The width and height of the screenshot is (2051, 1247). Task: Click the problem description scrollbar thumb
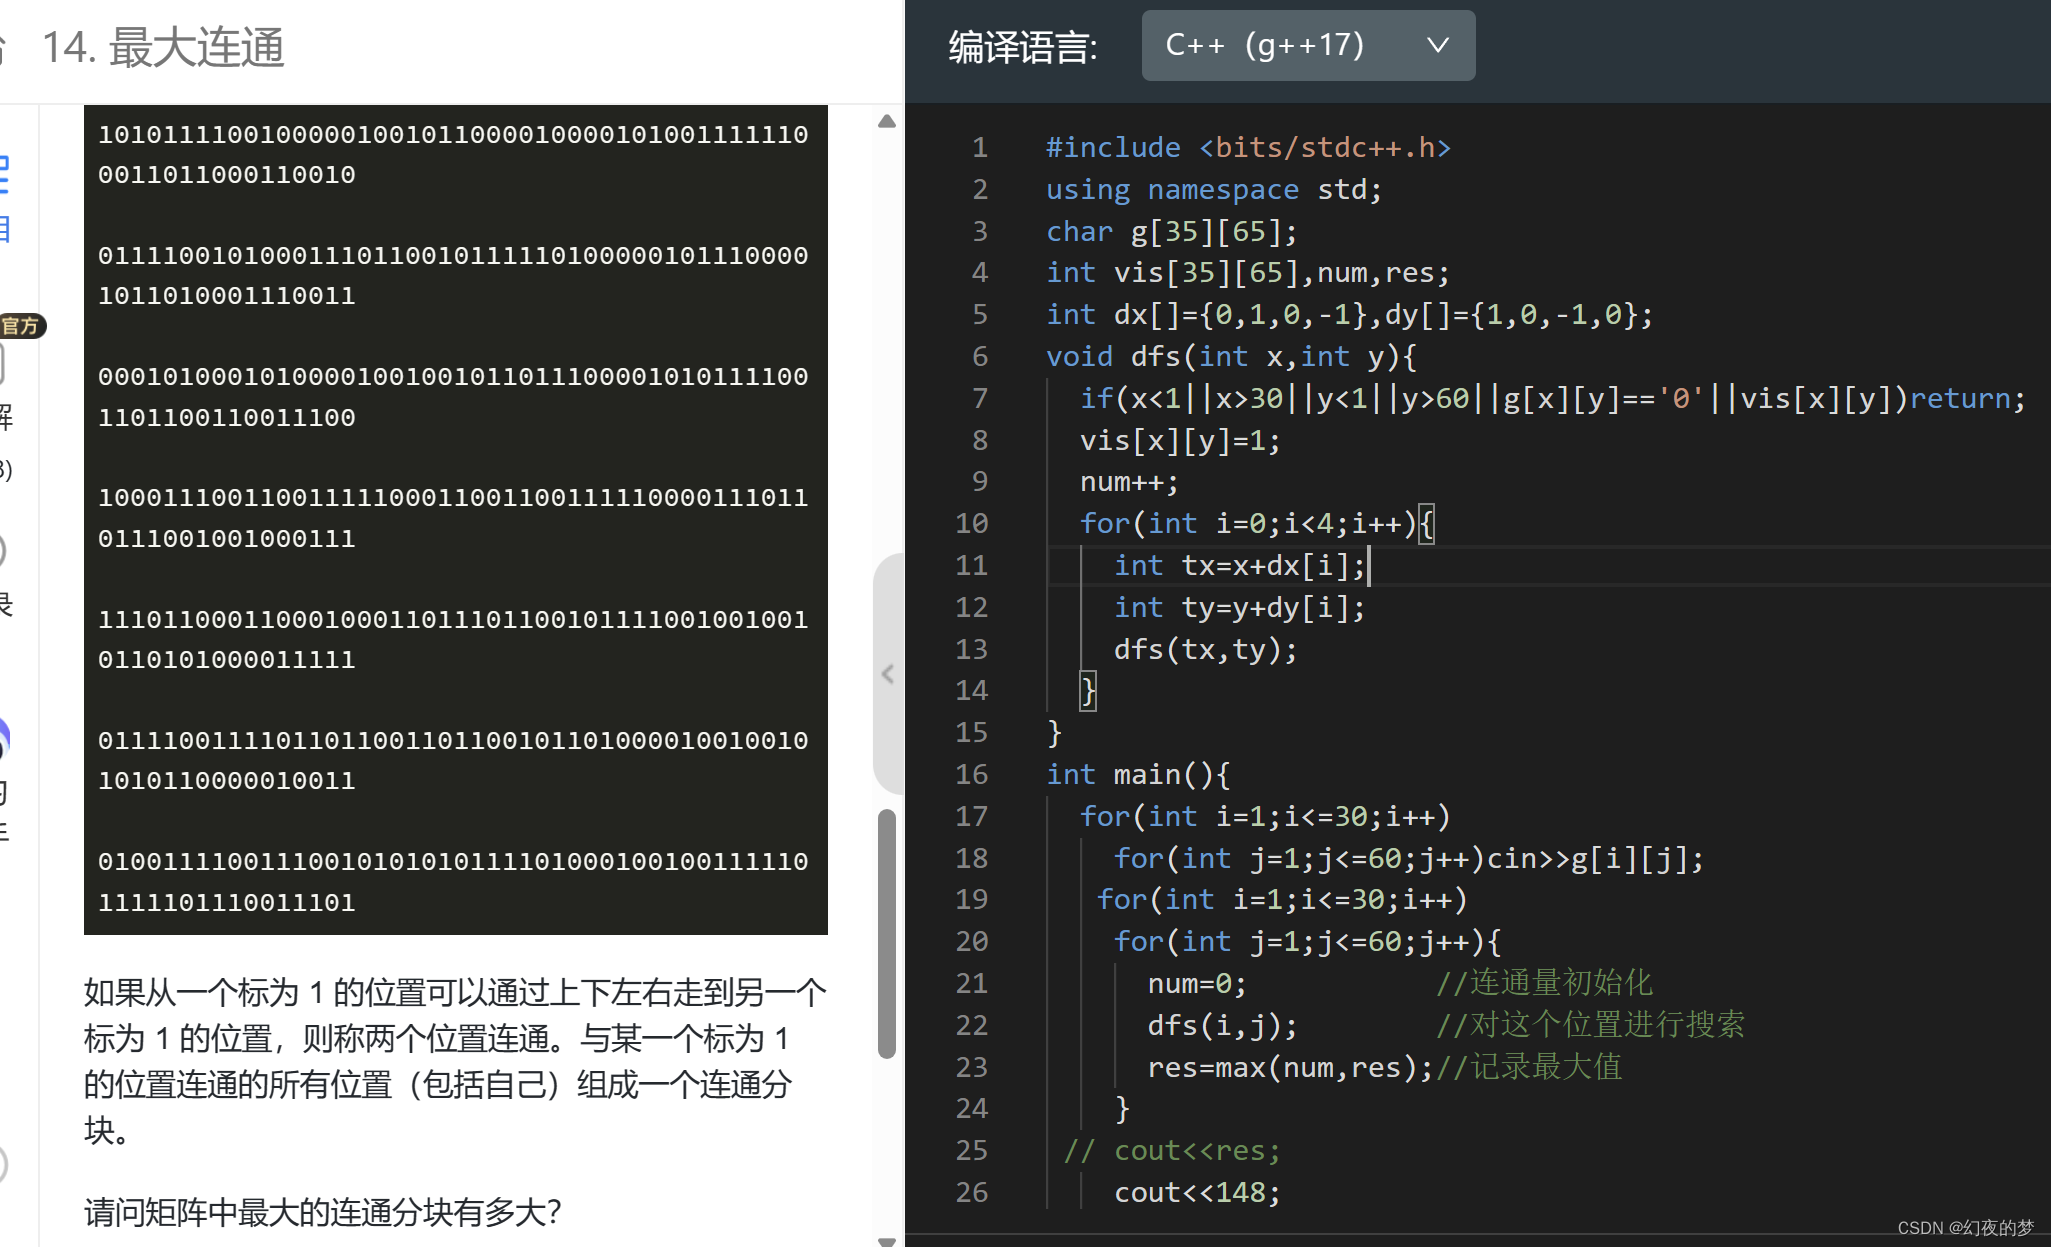[x=887, y=933]
